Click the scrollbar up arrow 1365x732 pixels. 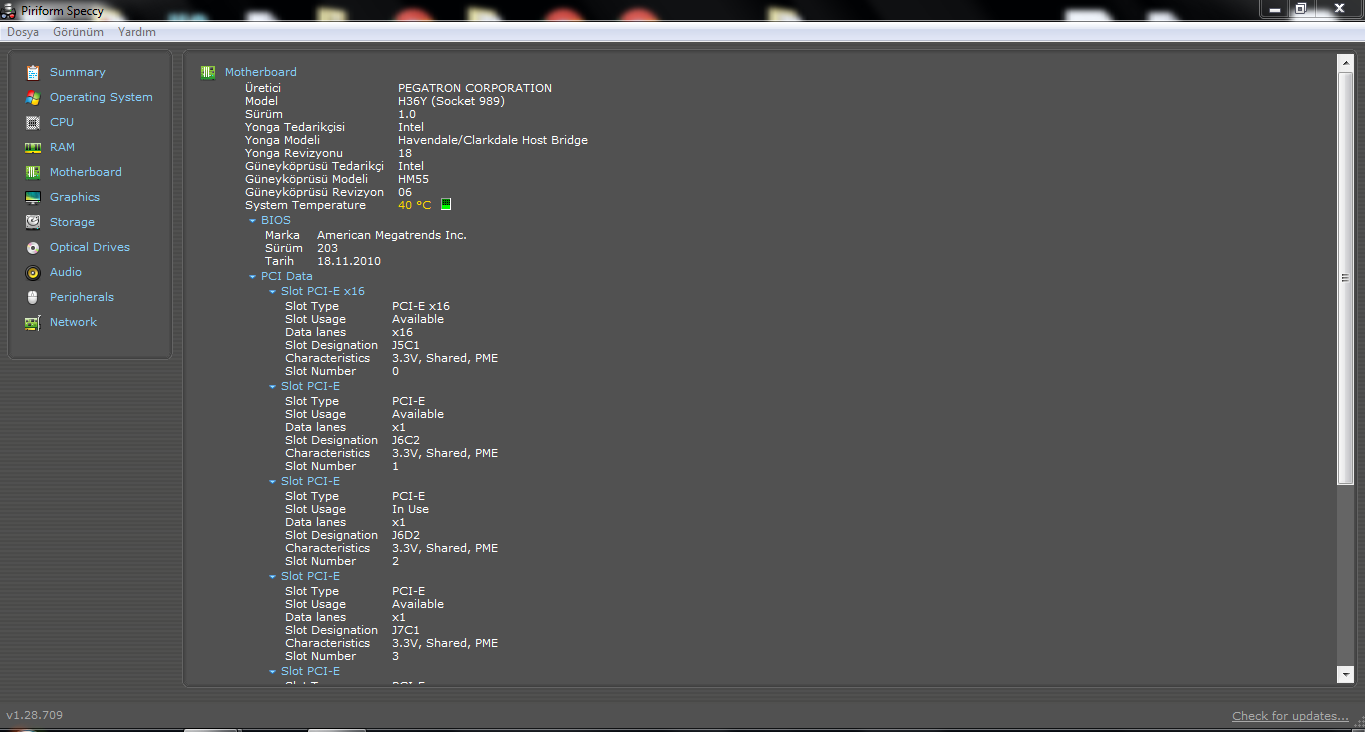point(1345,63)
